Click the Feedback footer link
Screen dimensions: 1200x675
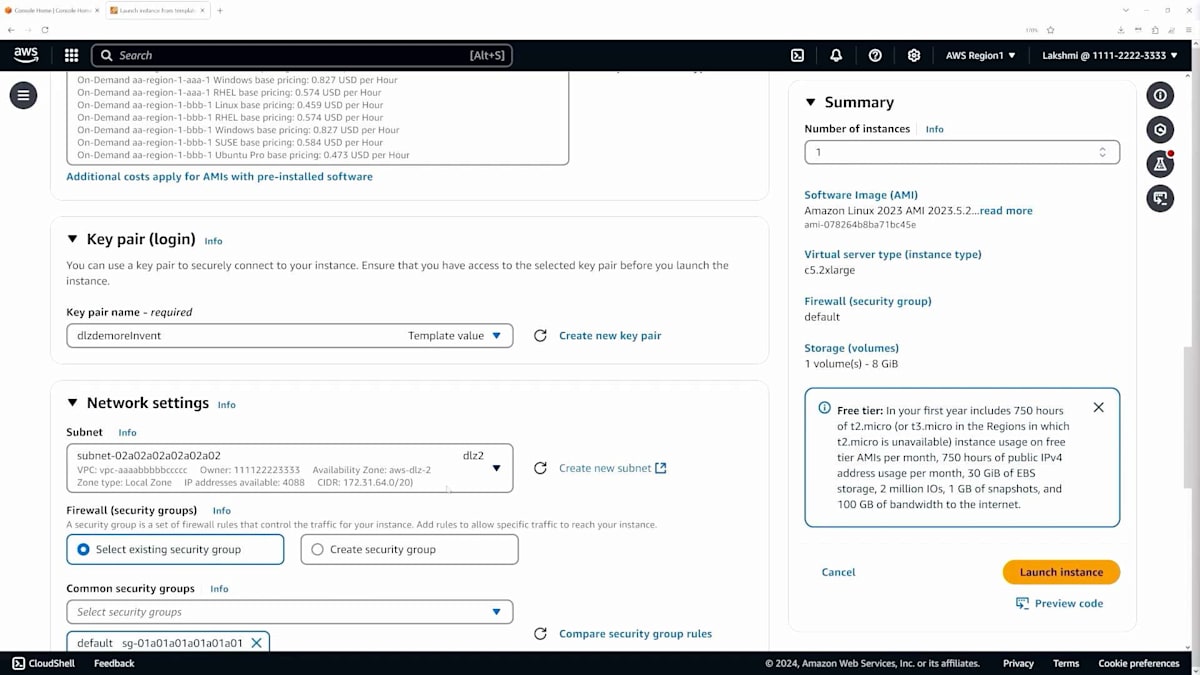(114, 663)
